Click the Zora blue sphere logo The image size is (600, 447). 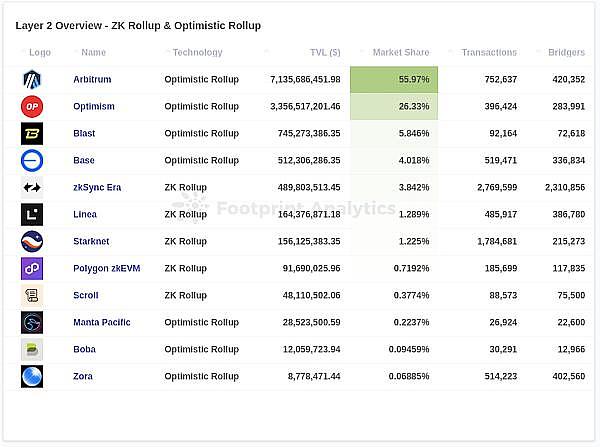32,376
